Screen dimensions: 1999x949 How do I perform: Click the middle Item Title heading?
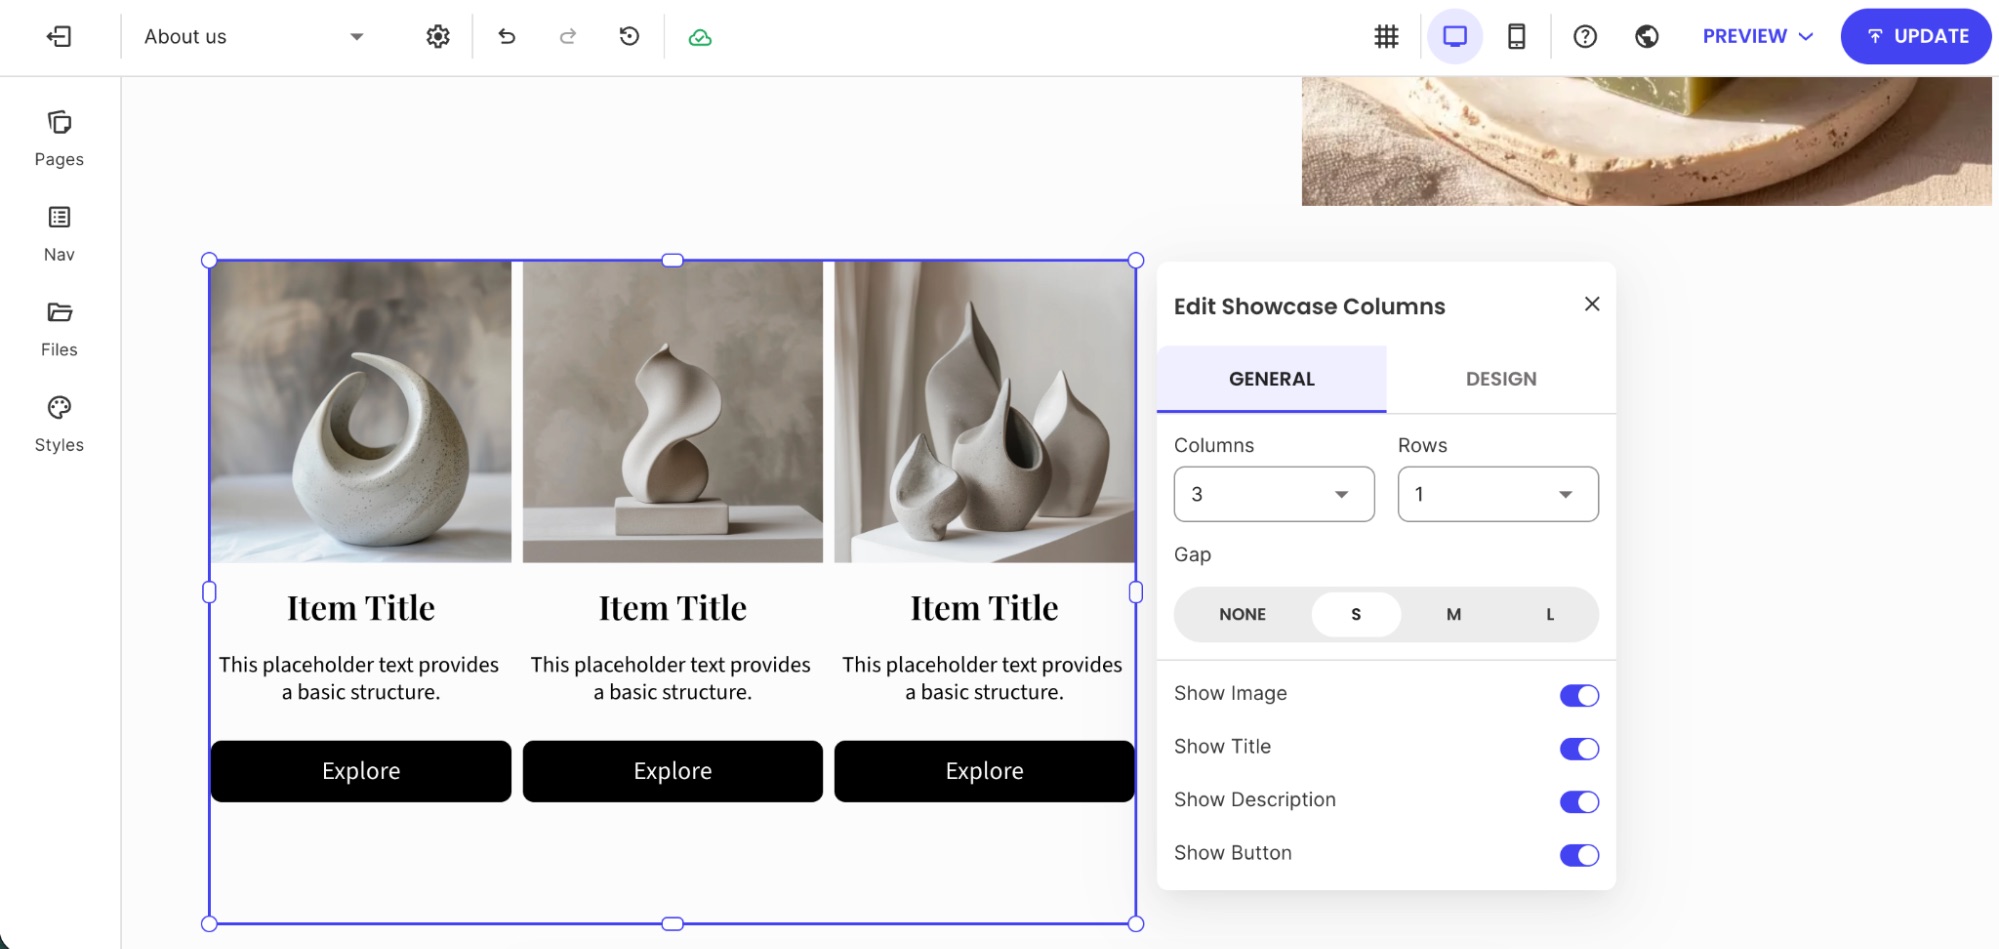(x=673, y=608)
